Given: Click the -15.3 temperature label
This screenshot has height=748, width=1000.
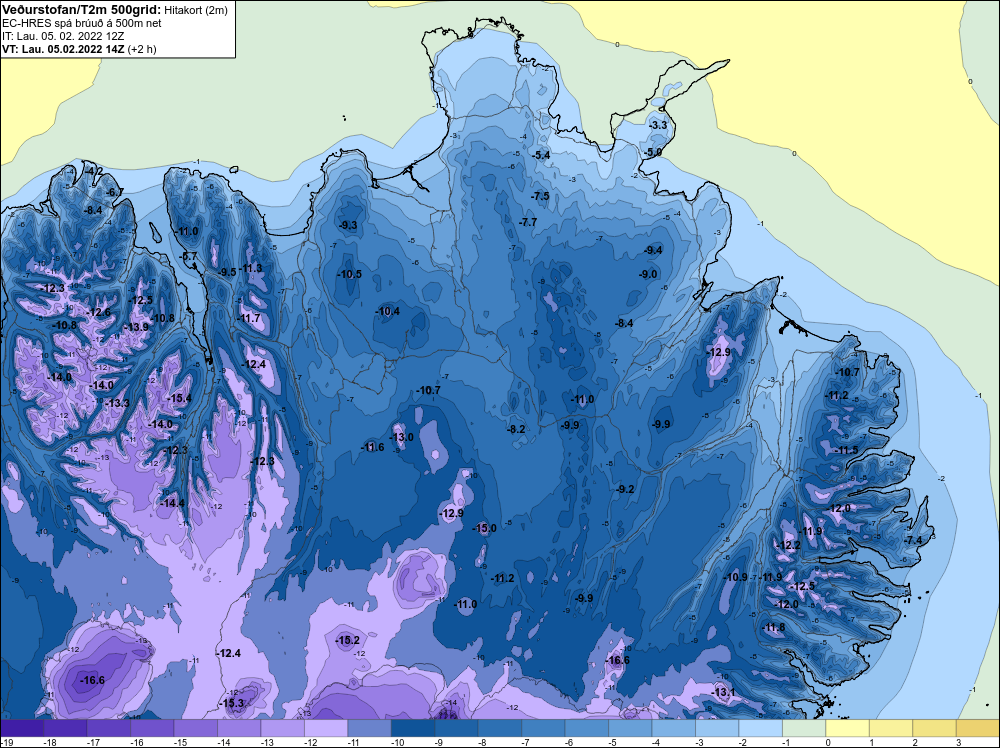Looking at the screenshot, I should click(x=232, y=703).
